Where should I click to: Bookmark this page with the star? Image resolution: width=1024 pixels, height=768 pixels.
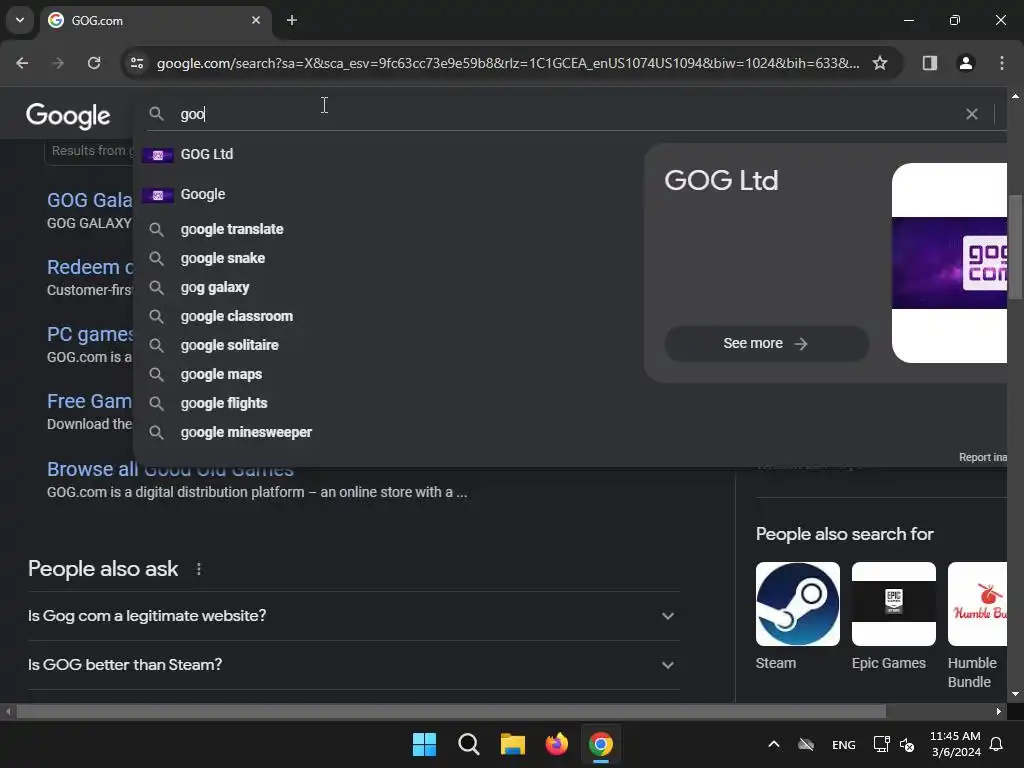[880, 63]
